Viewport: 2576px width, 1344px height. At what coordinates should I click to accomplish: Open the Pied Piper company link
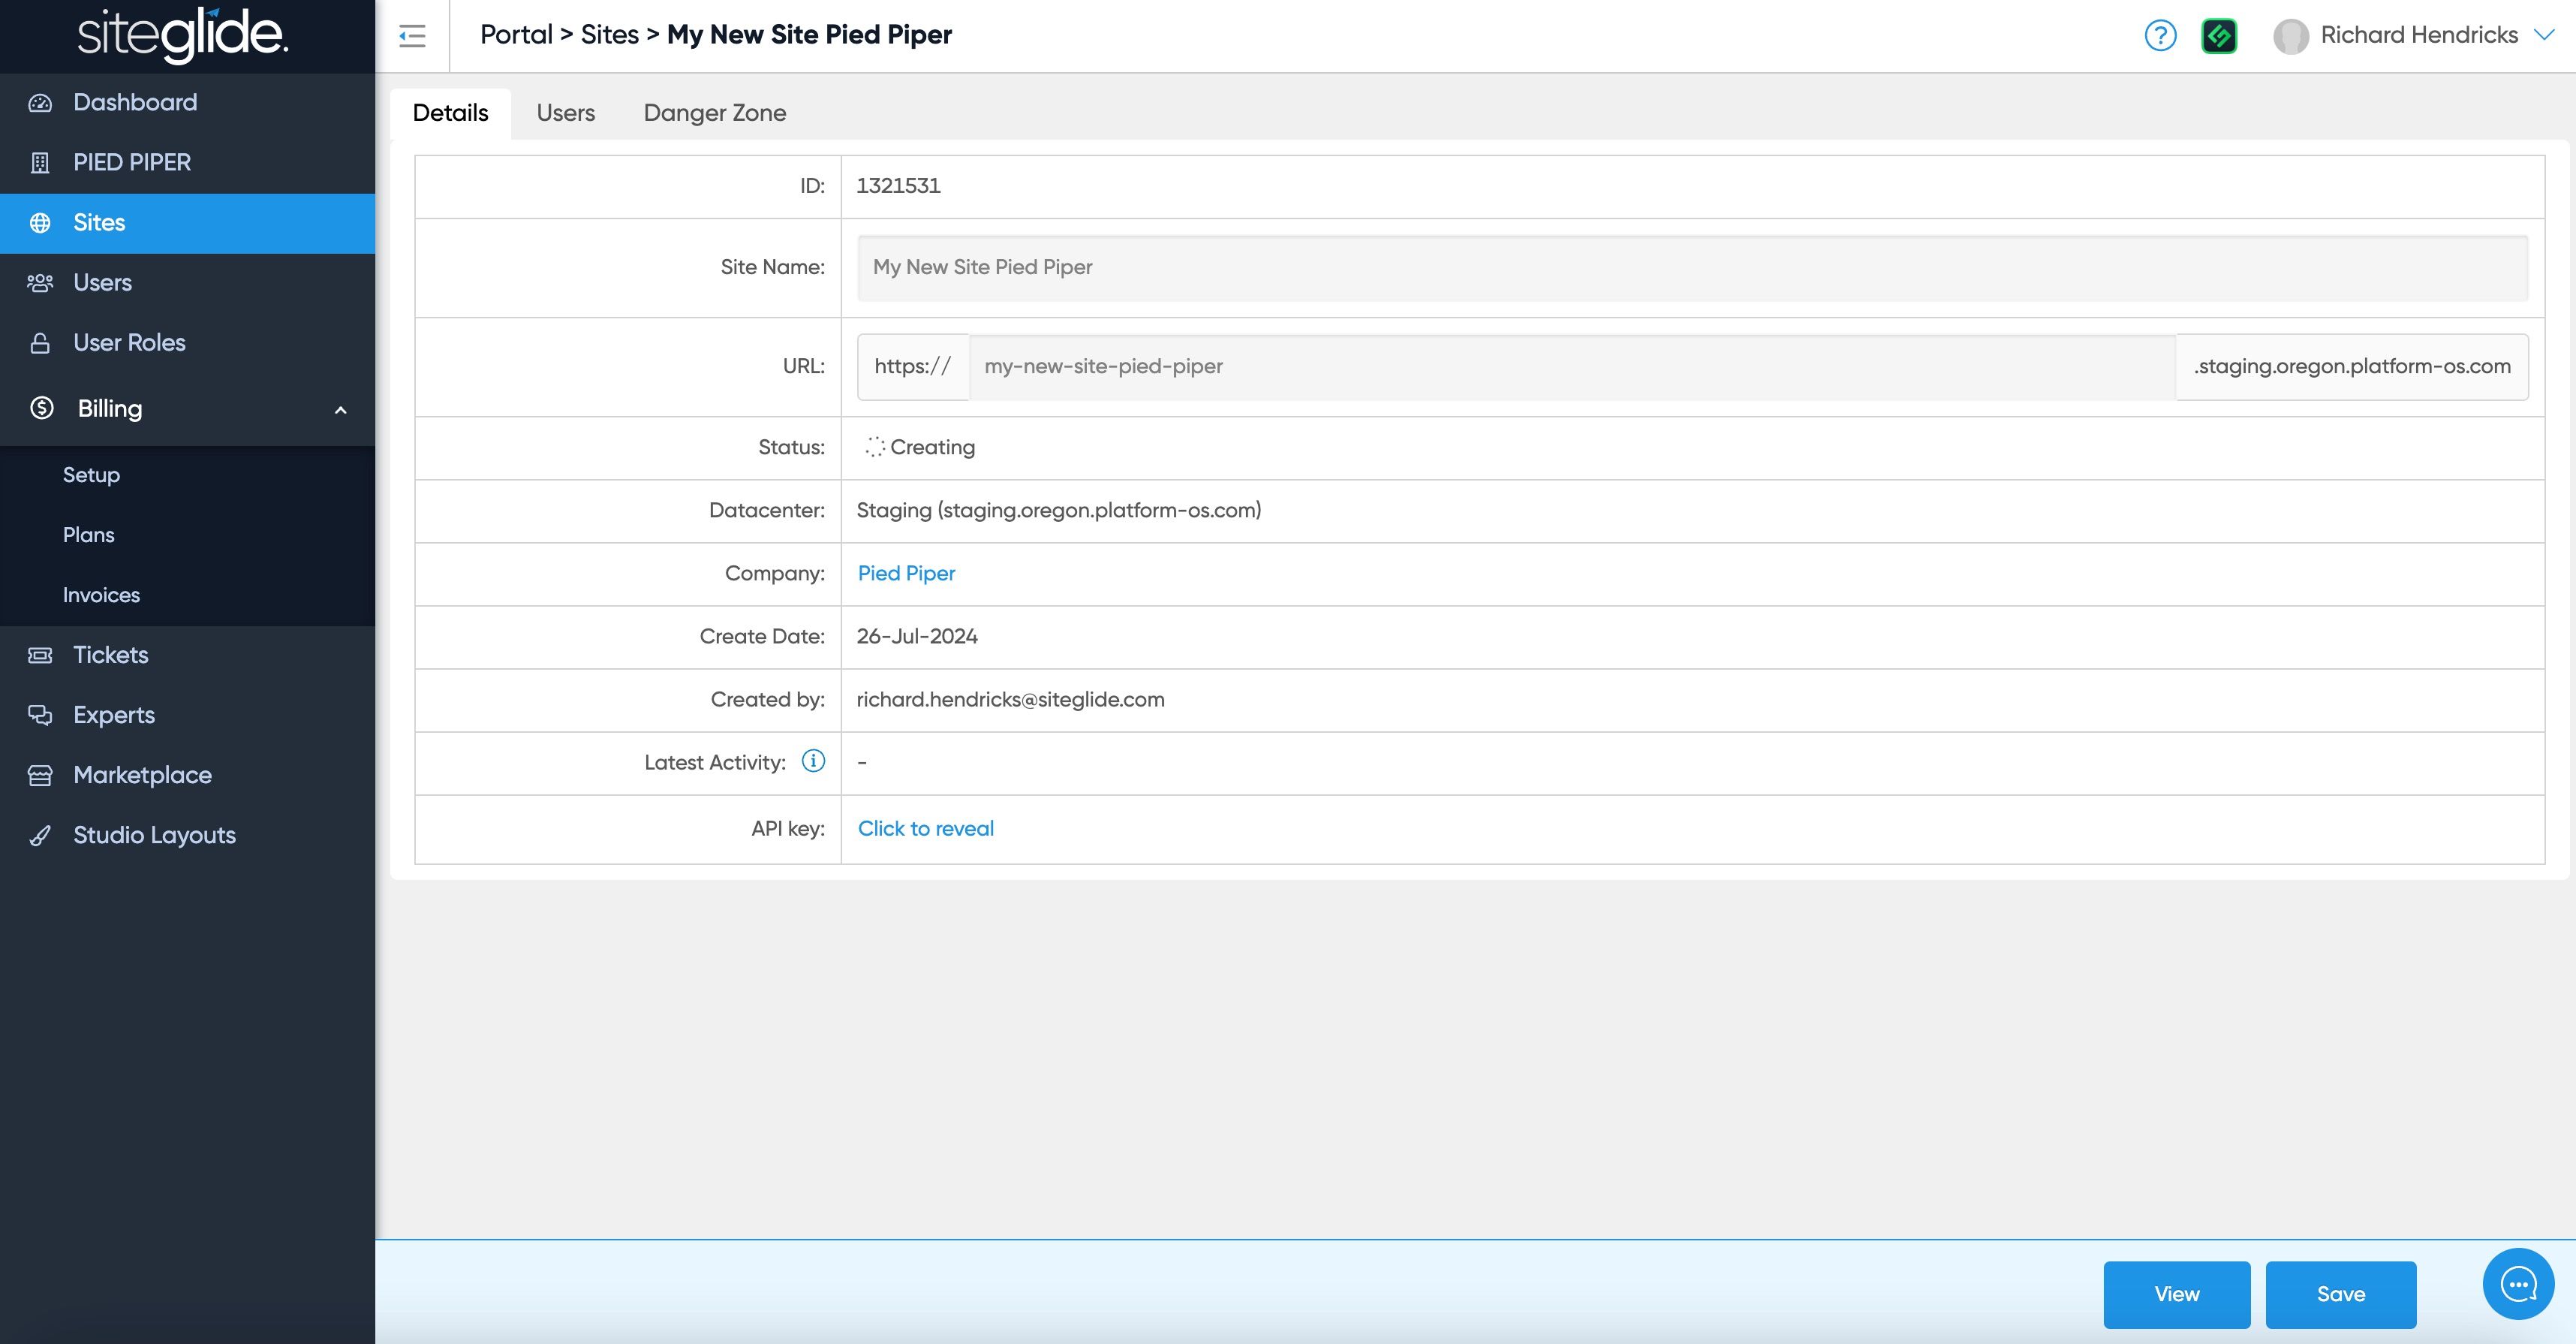coord(906,573)
